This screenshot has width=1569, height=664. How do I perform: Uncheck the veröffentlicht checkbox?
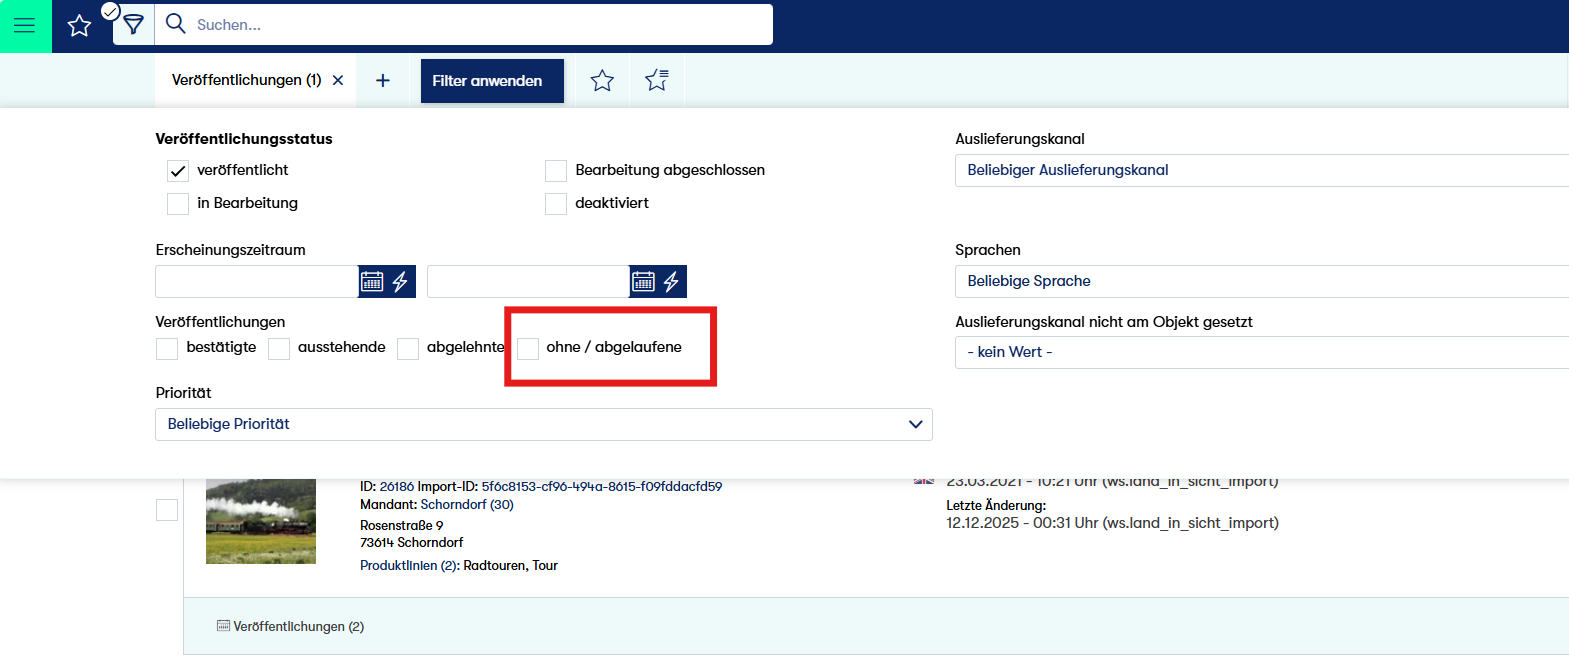[x=178, y=171]
